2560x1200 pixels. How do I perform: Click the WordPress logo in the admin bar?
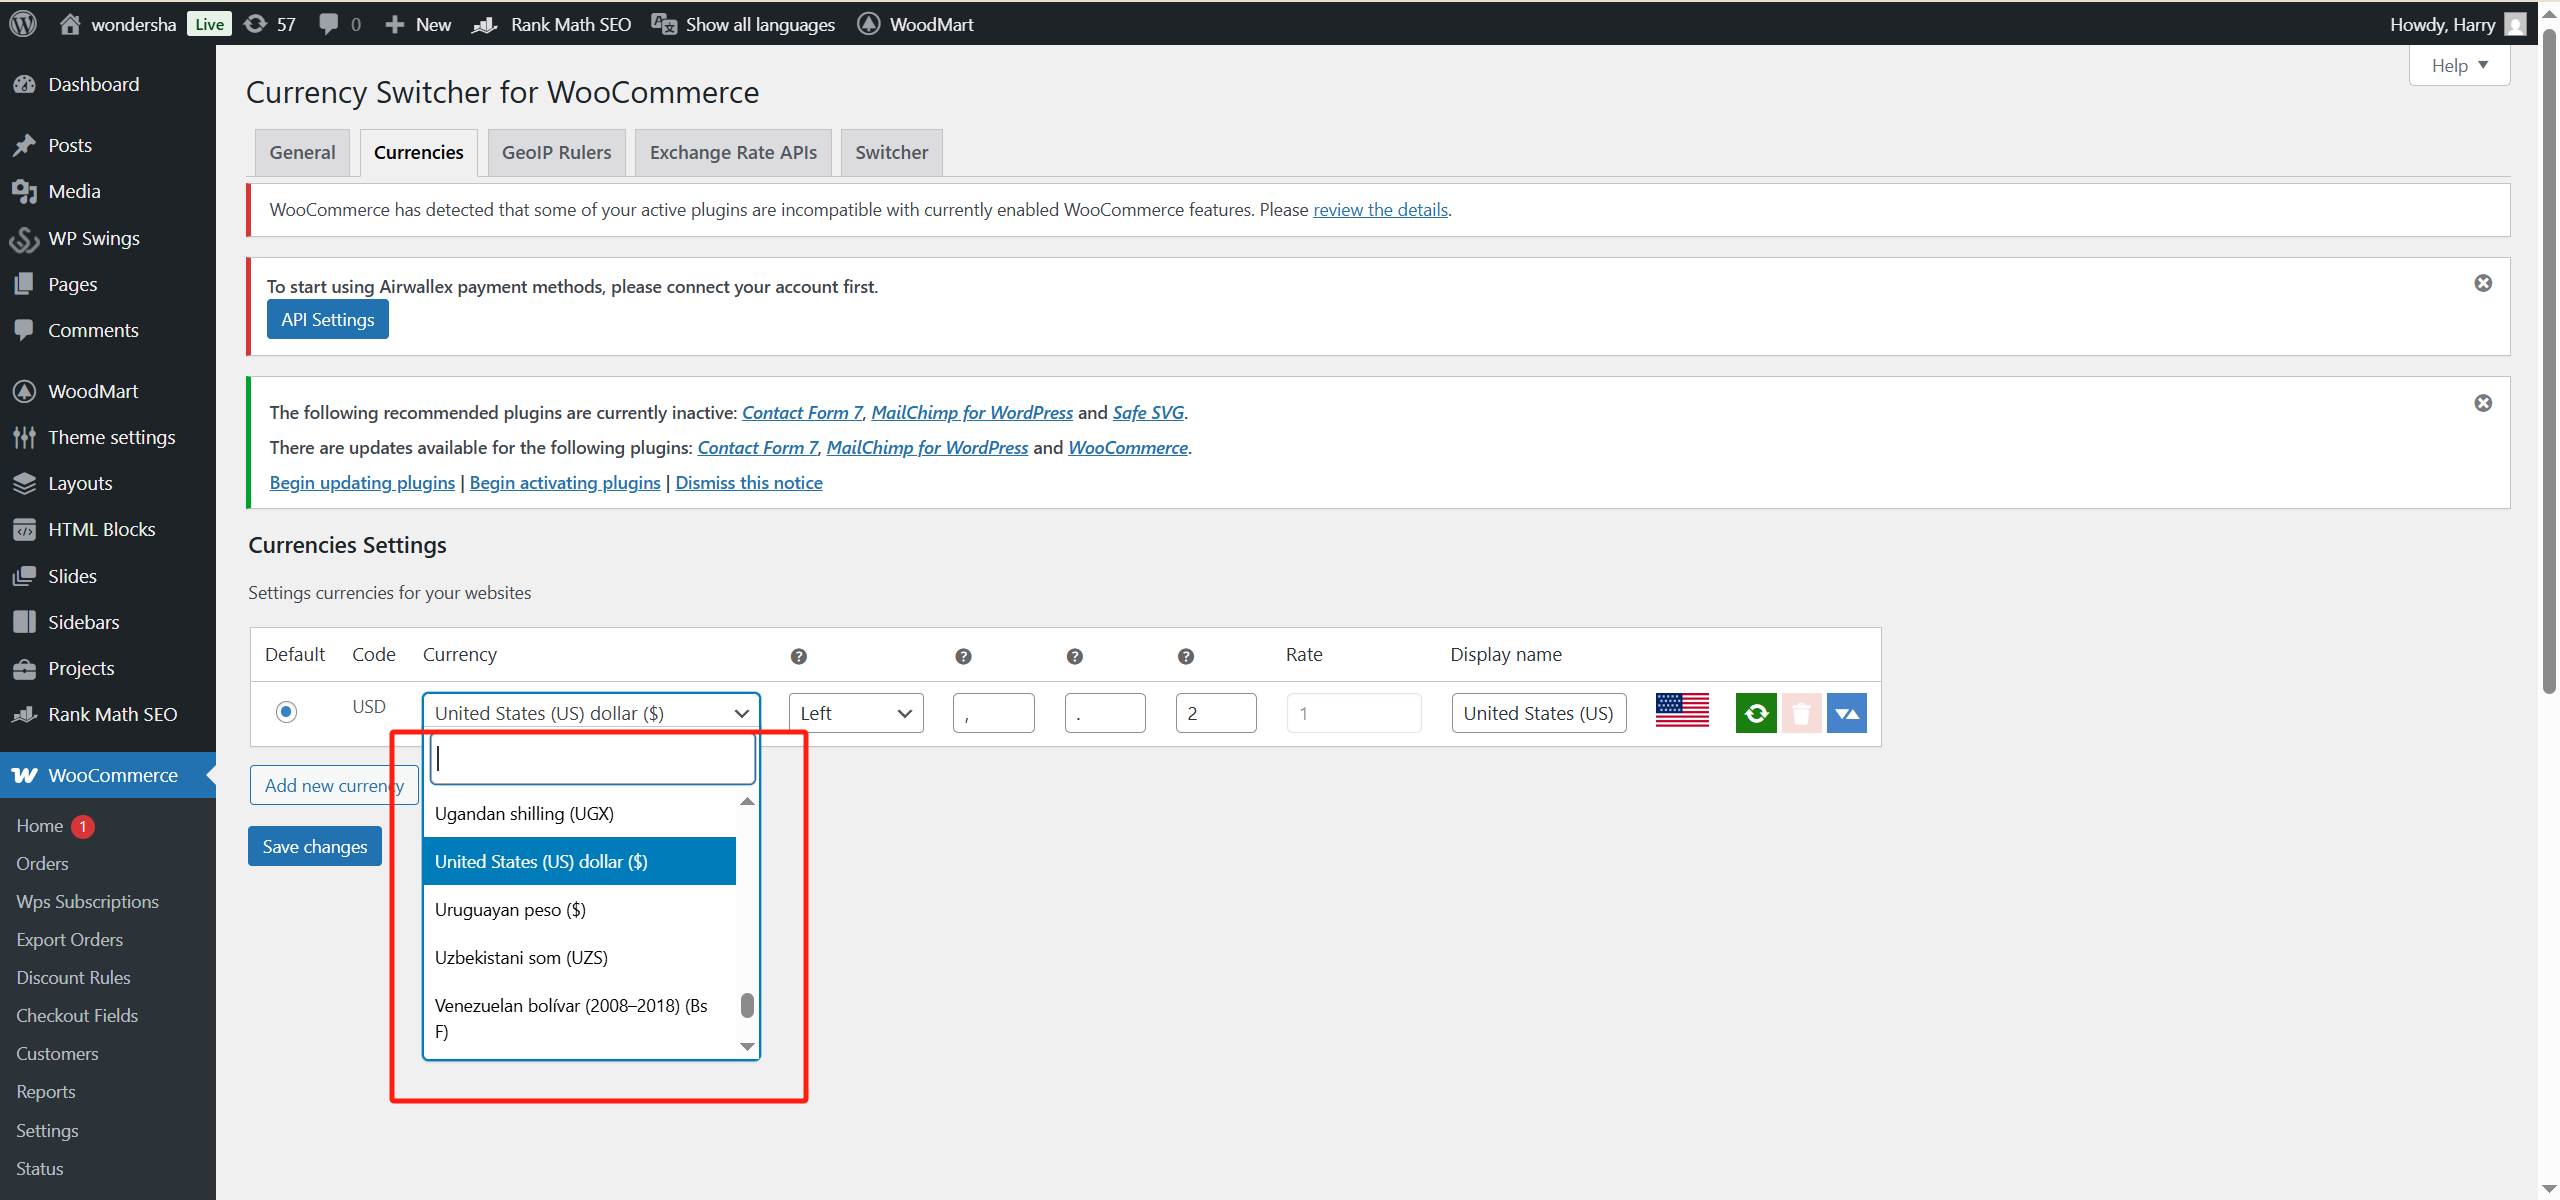click(x=22, y=23)
